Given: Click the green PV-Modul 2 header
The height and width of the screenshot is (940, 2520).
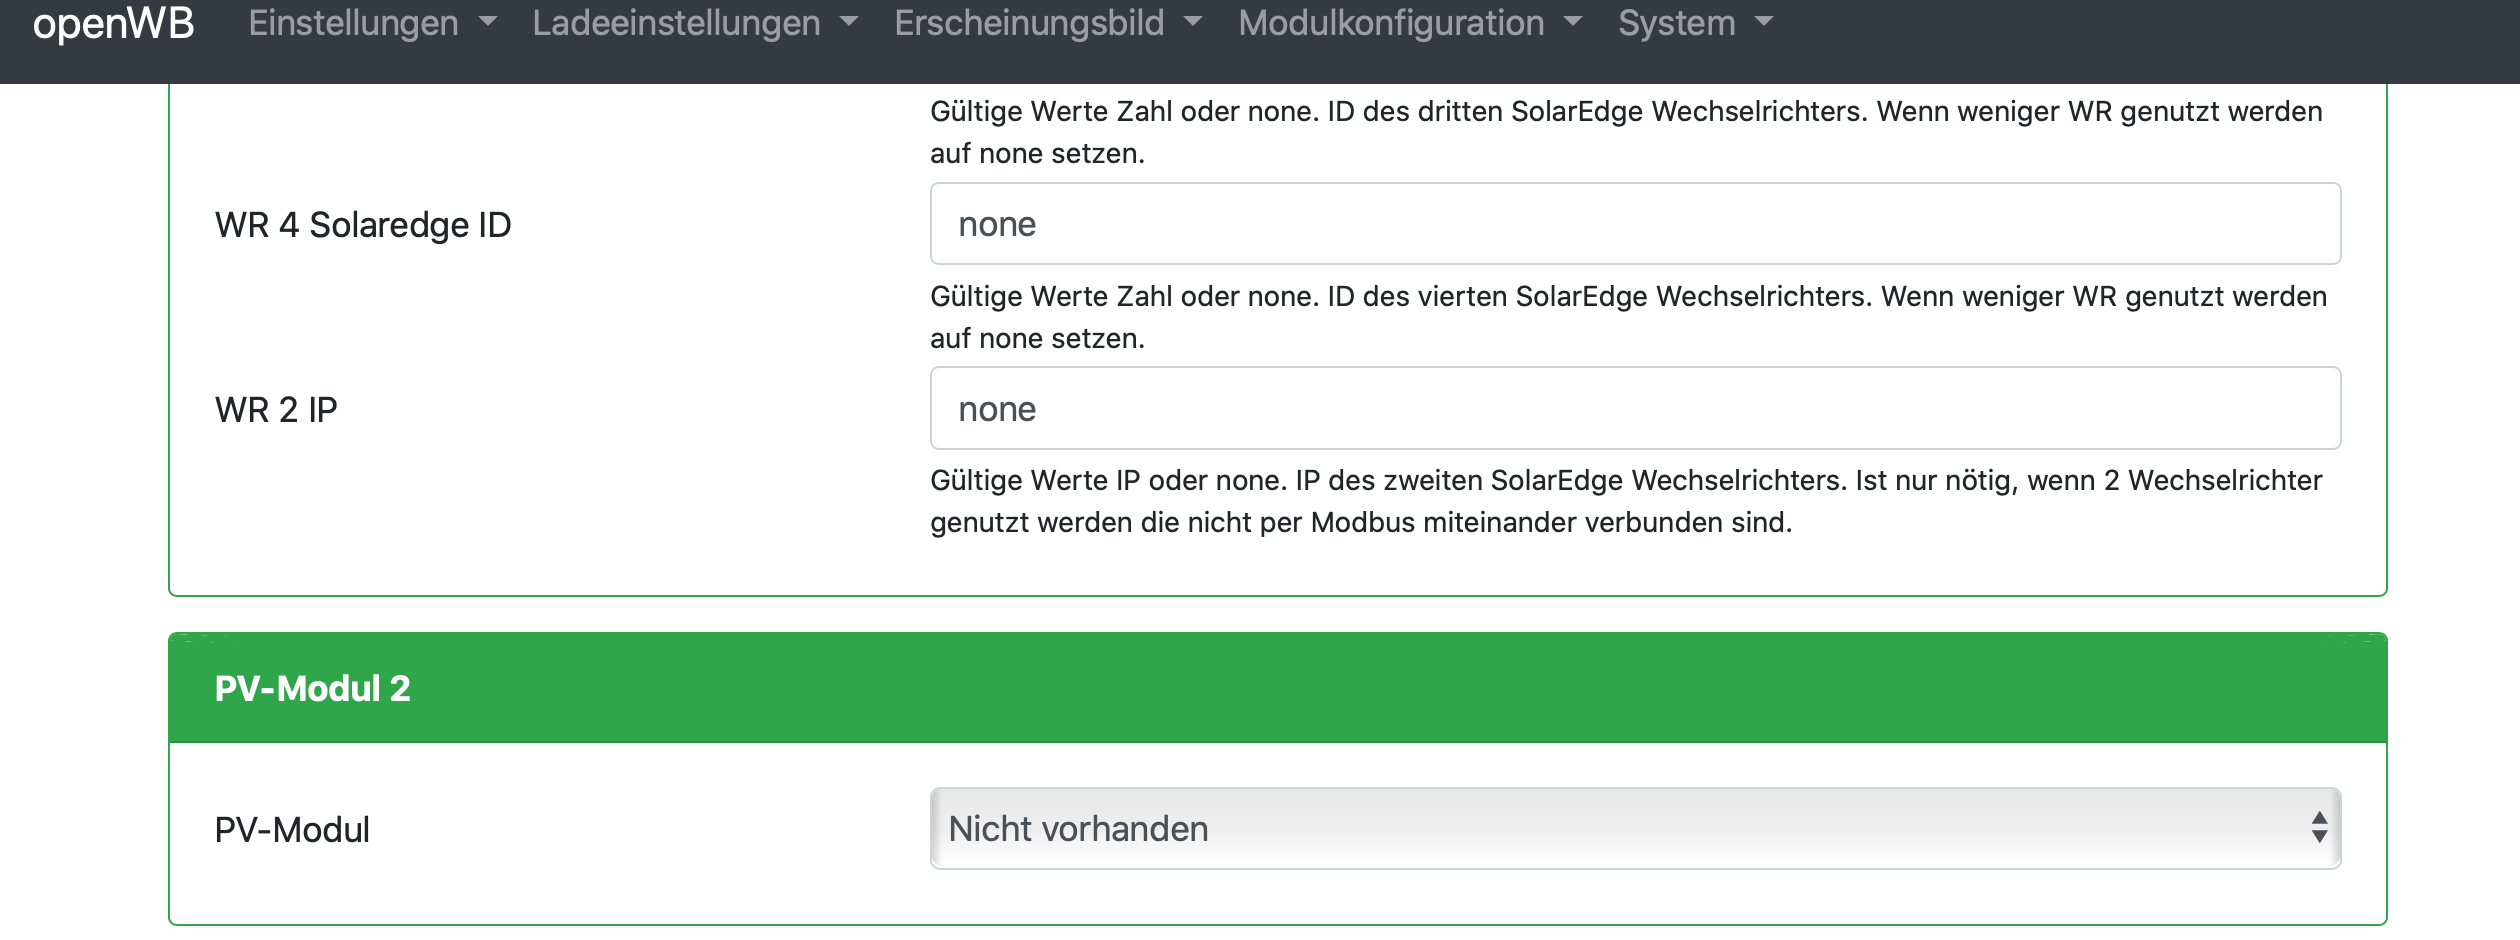Looking at the screenshot, I should pyautogui.click(x=1277, y=688).
